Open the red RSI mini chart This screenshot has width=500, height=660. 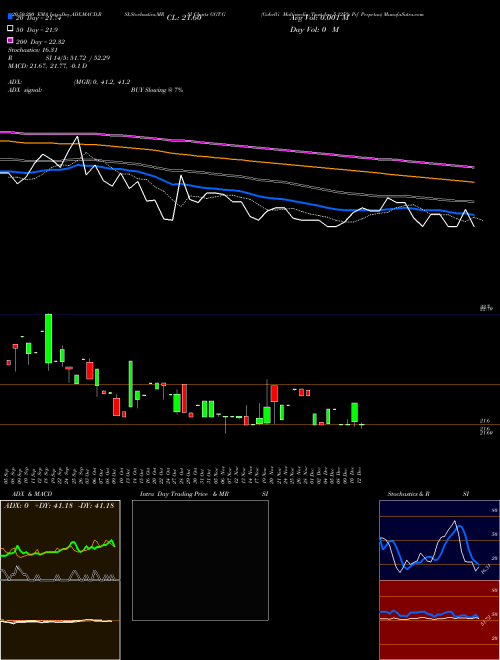coord(439,620)
